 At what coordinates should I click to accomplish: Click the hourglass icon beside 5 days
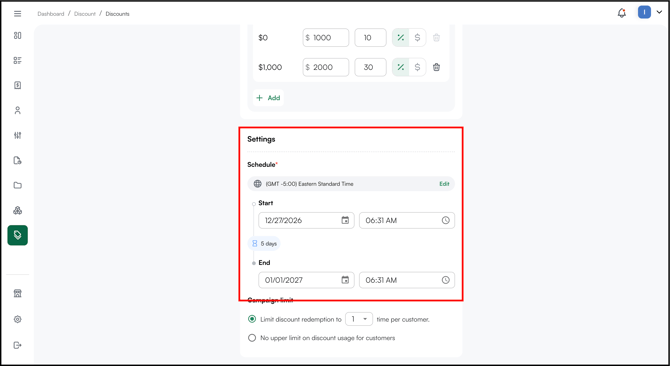click(255, 243)
